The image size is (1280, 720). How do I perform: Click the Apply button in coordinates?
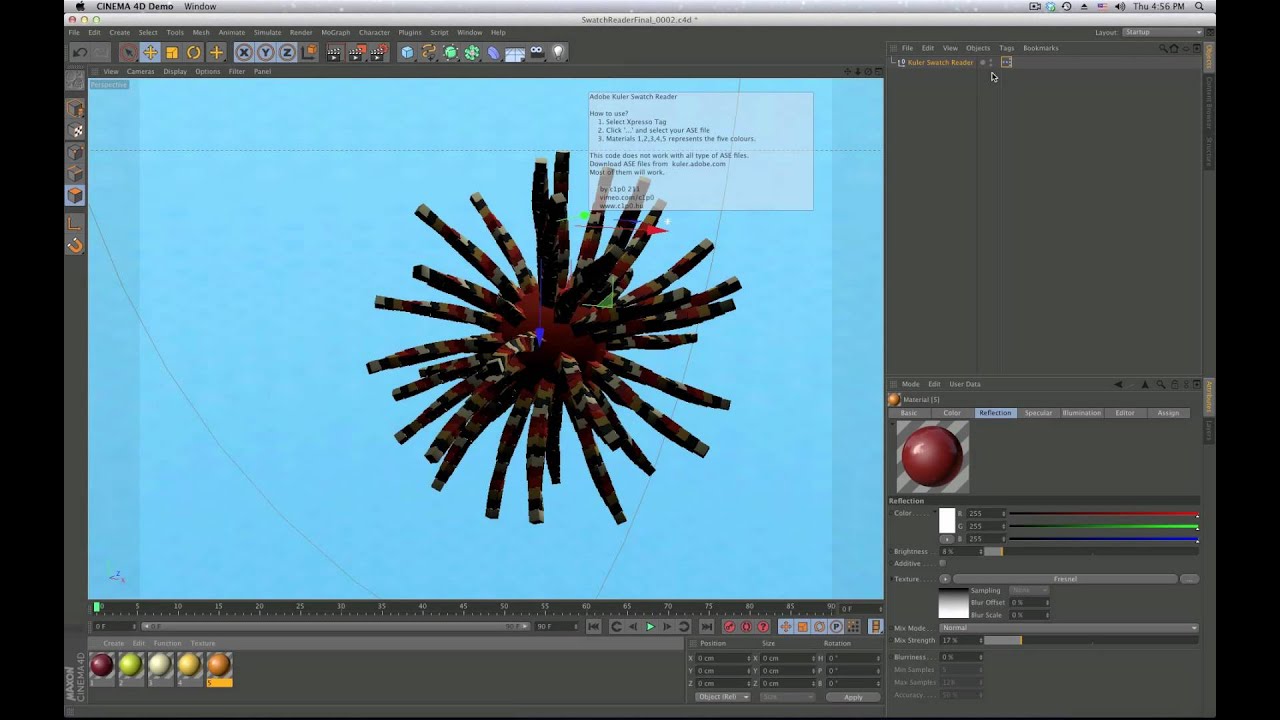tap(853, 697)
